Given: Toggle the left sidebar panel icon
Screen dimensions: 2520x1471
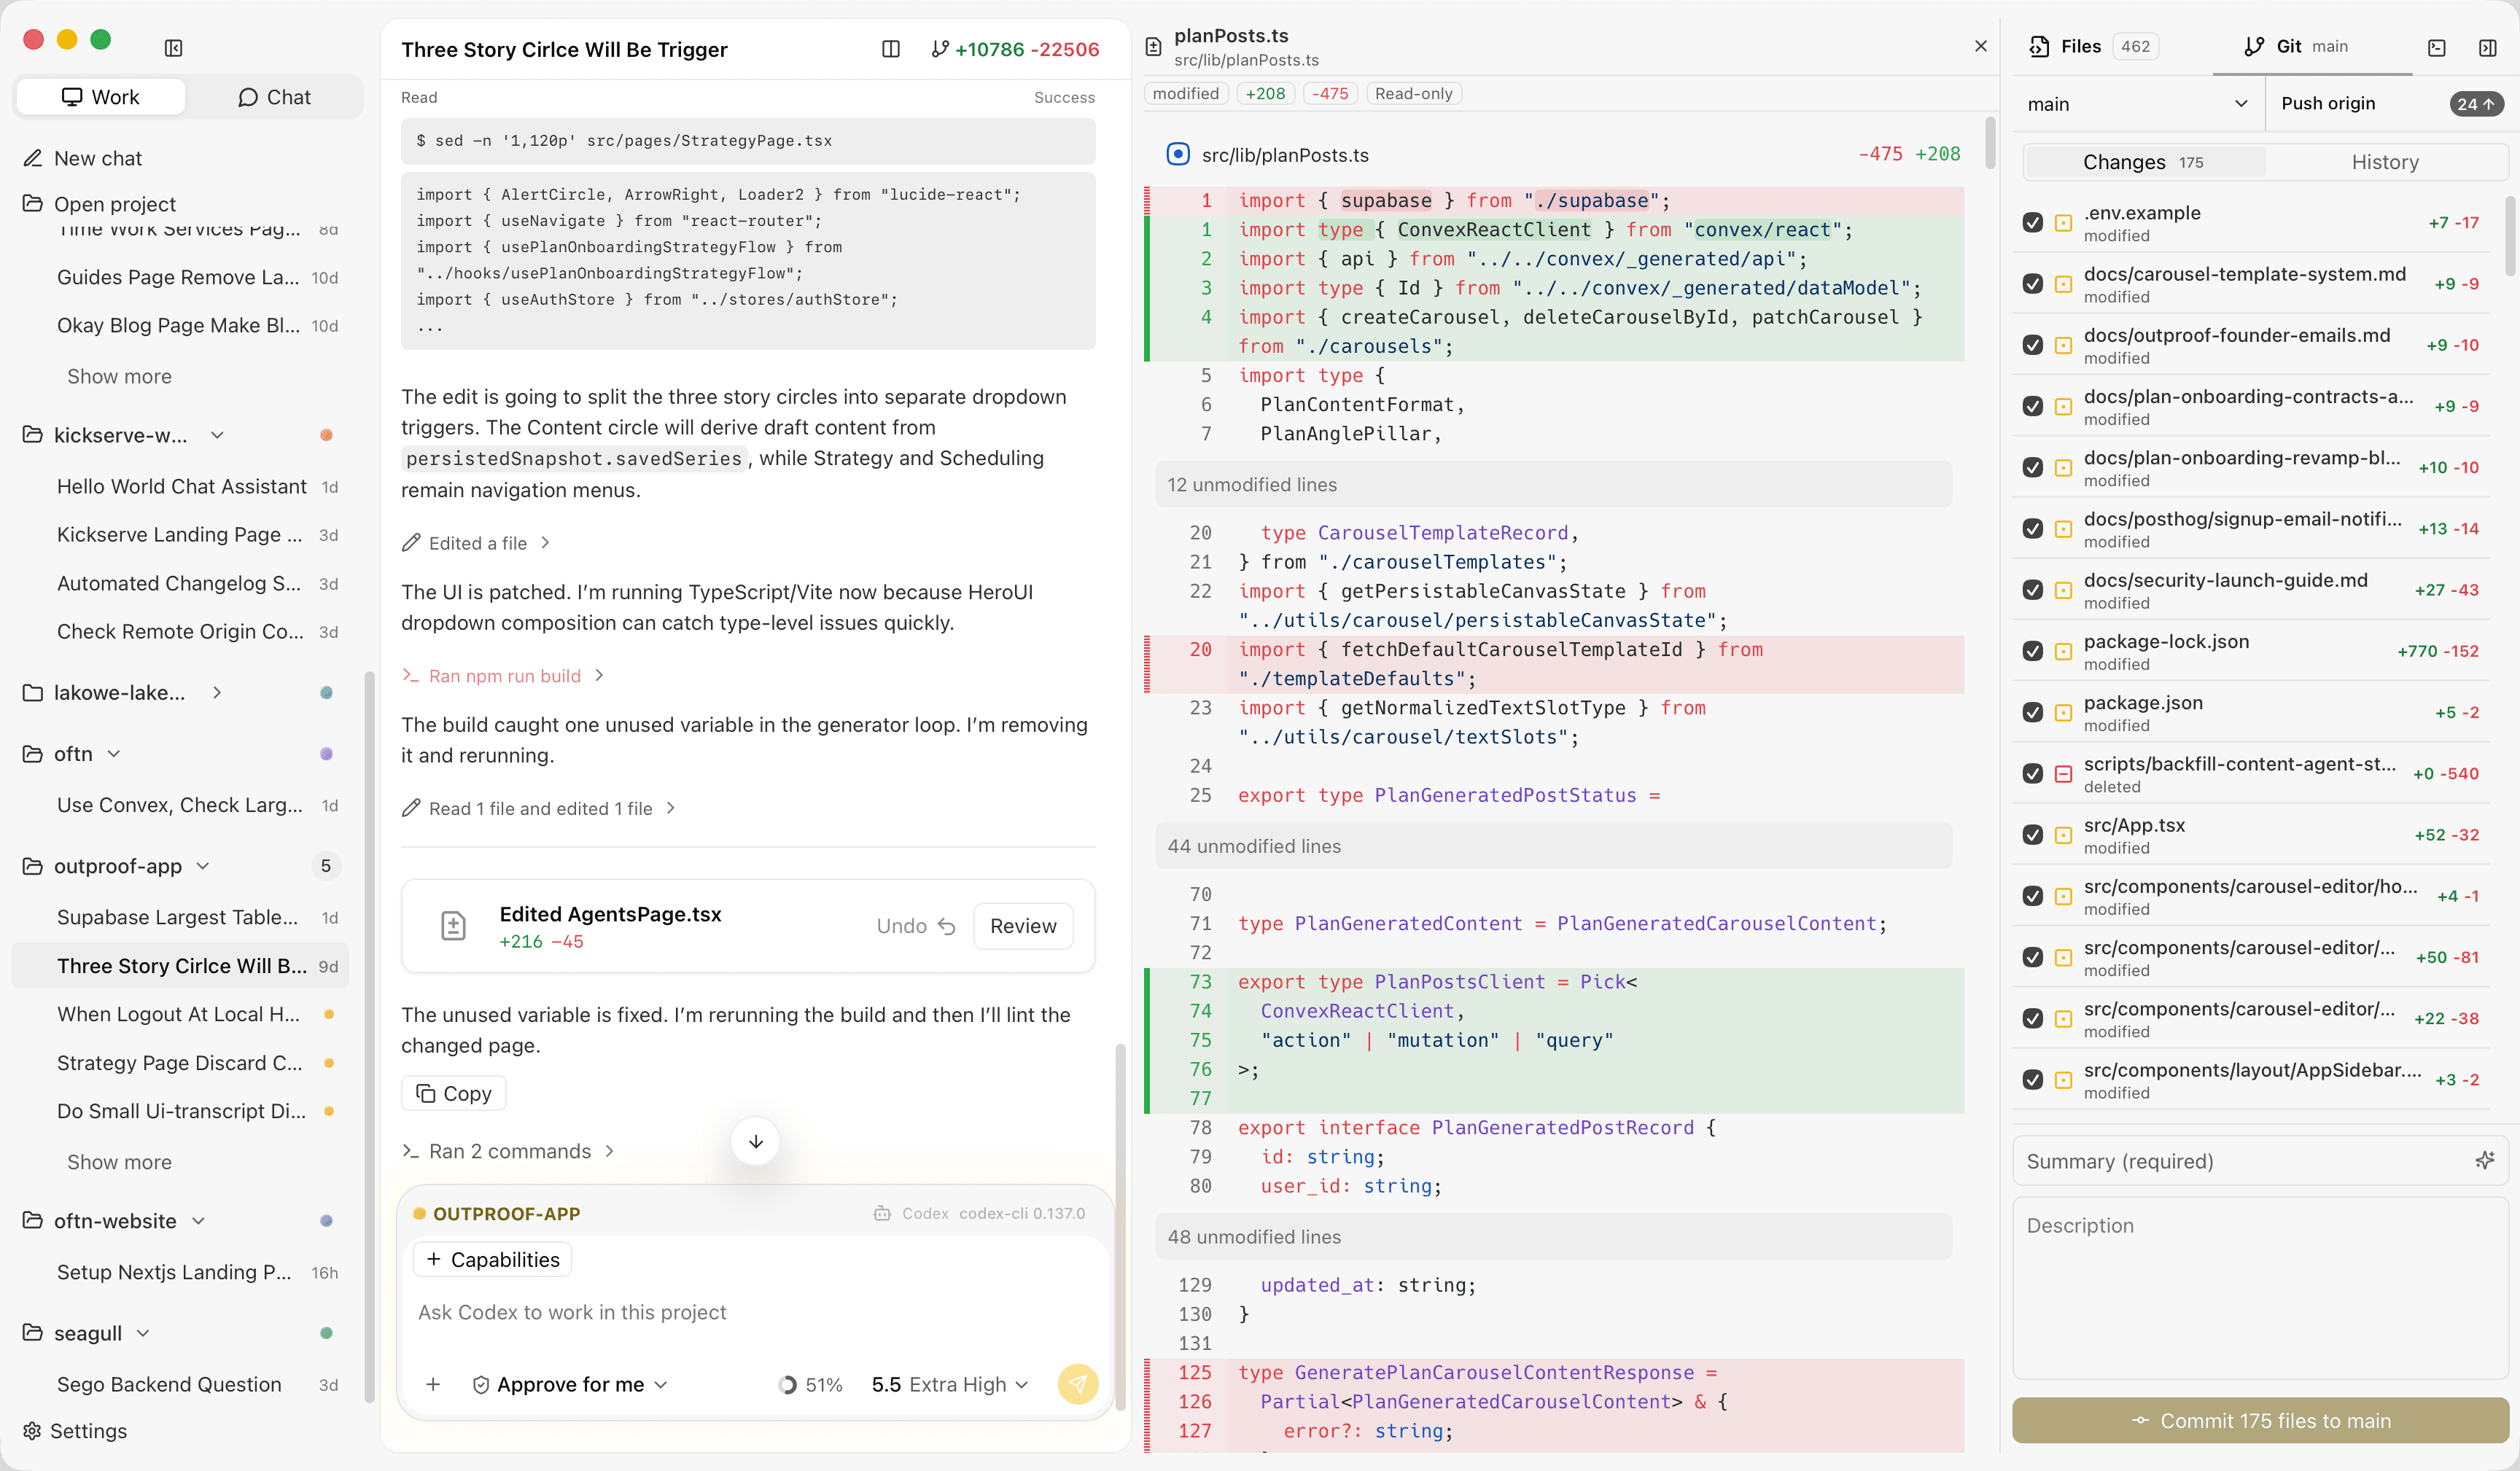Looking at the screenshot, I should pyautogui.click(x=173, y=48).
